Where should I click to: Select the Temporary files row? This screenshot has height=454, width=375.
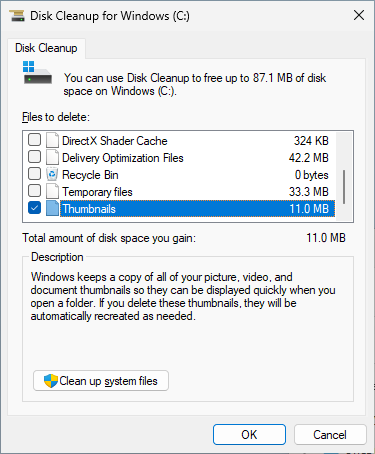tap(181, 192)
